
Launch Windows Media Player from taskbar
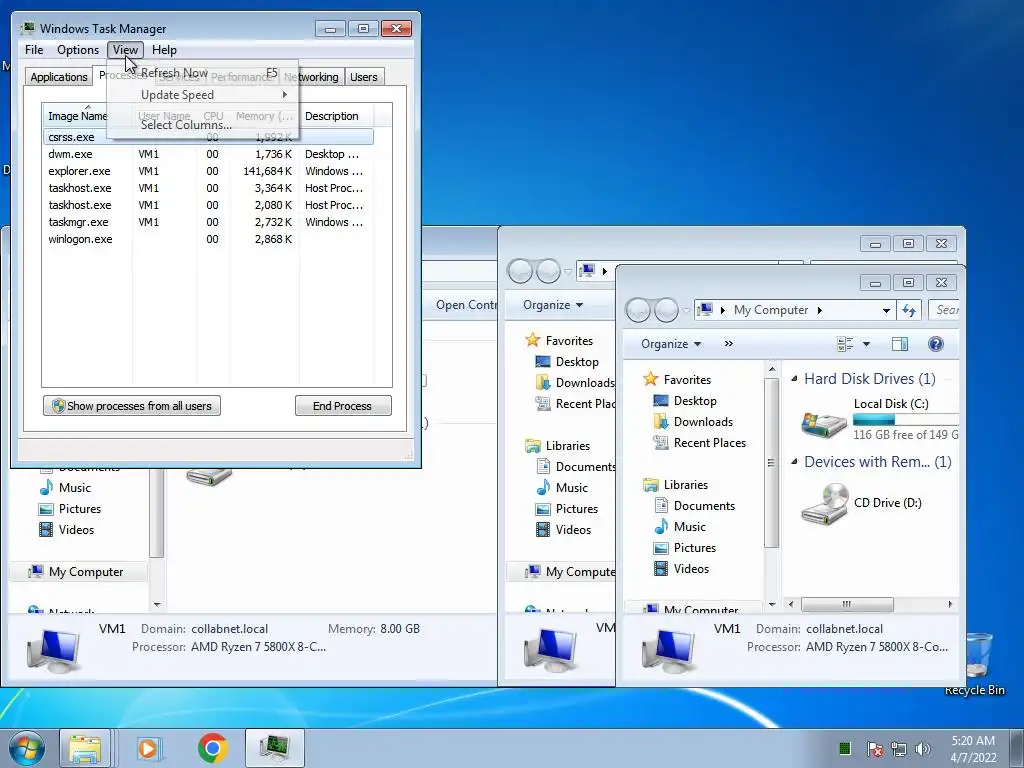(148, 748)
